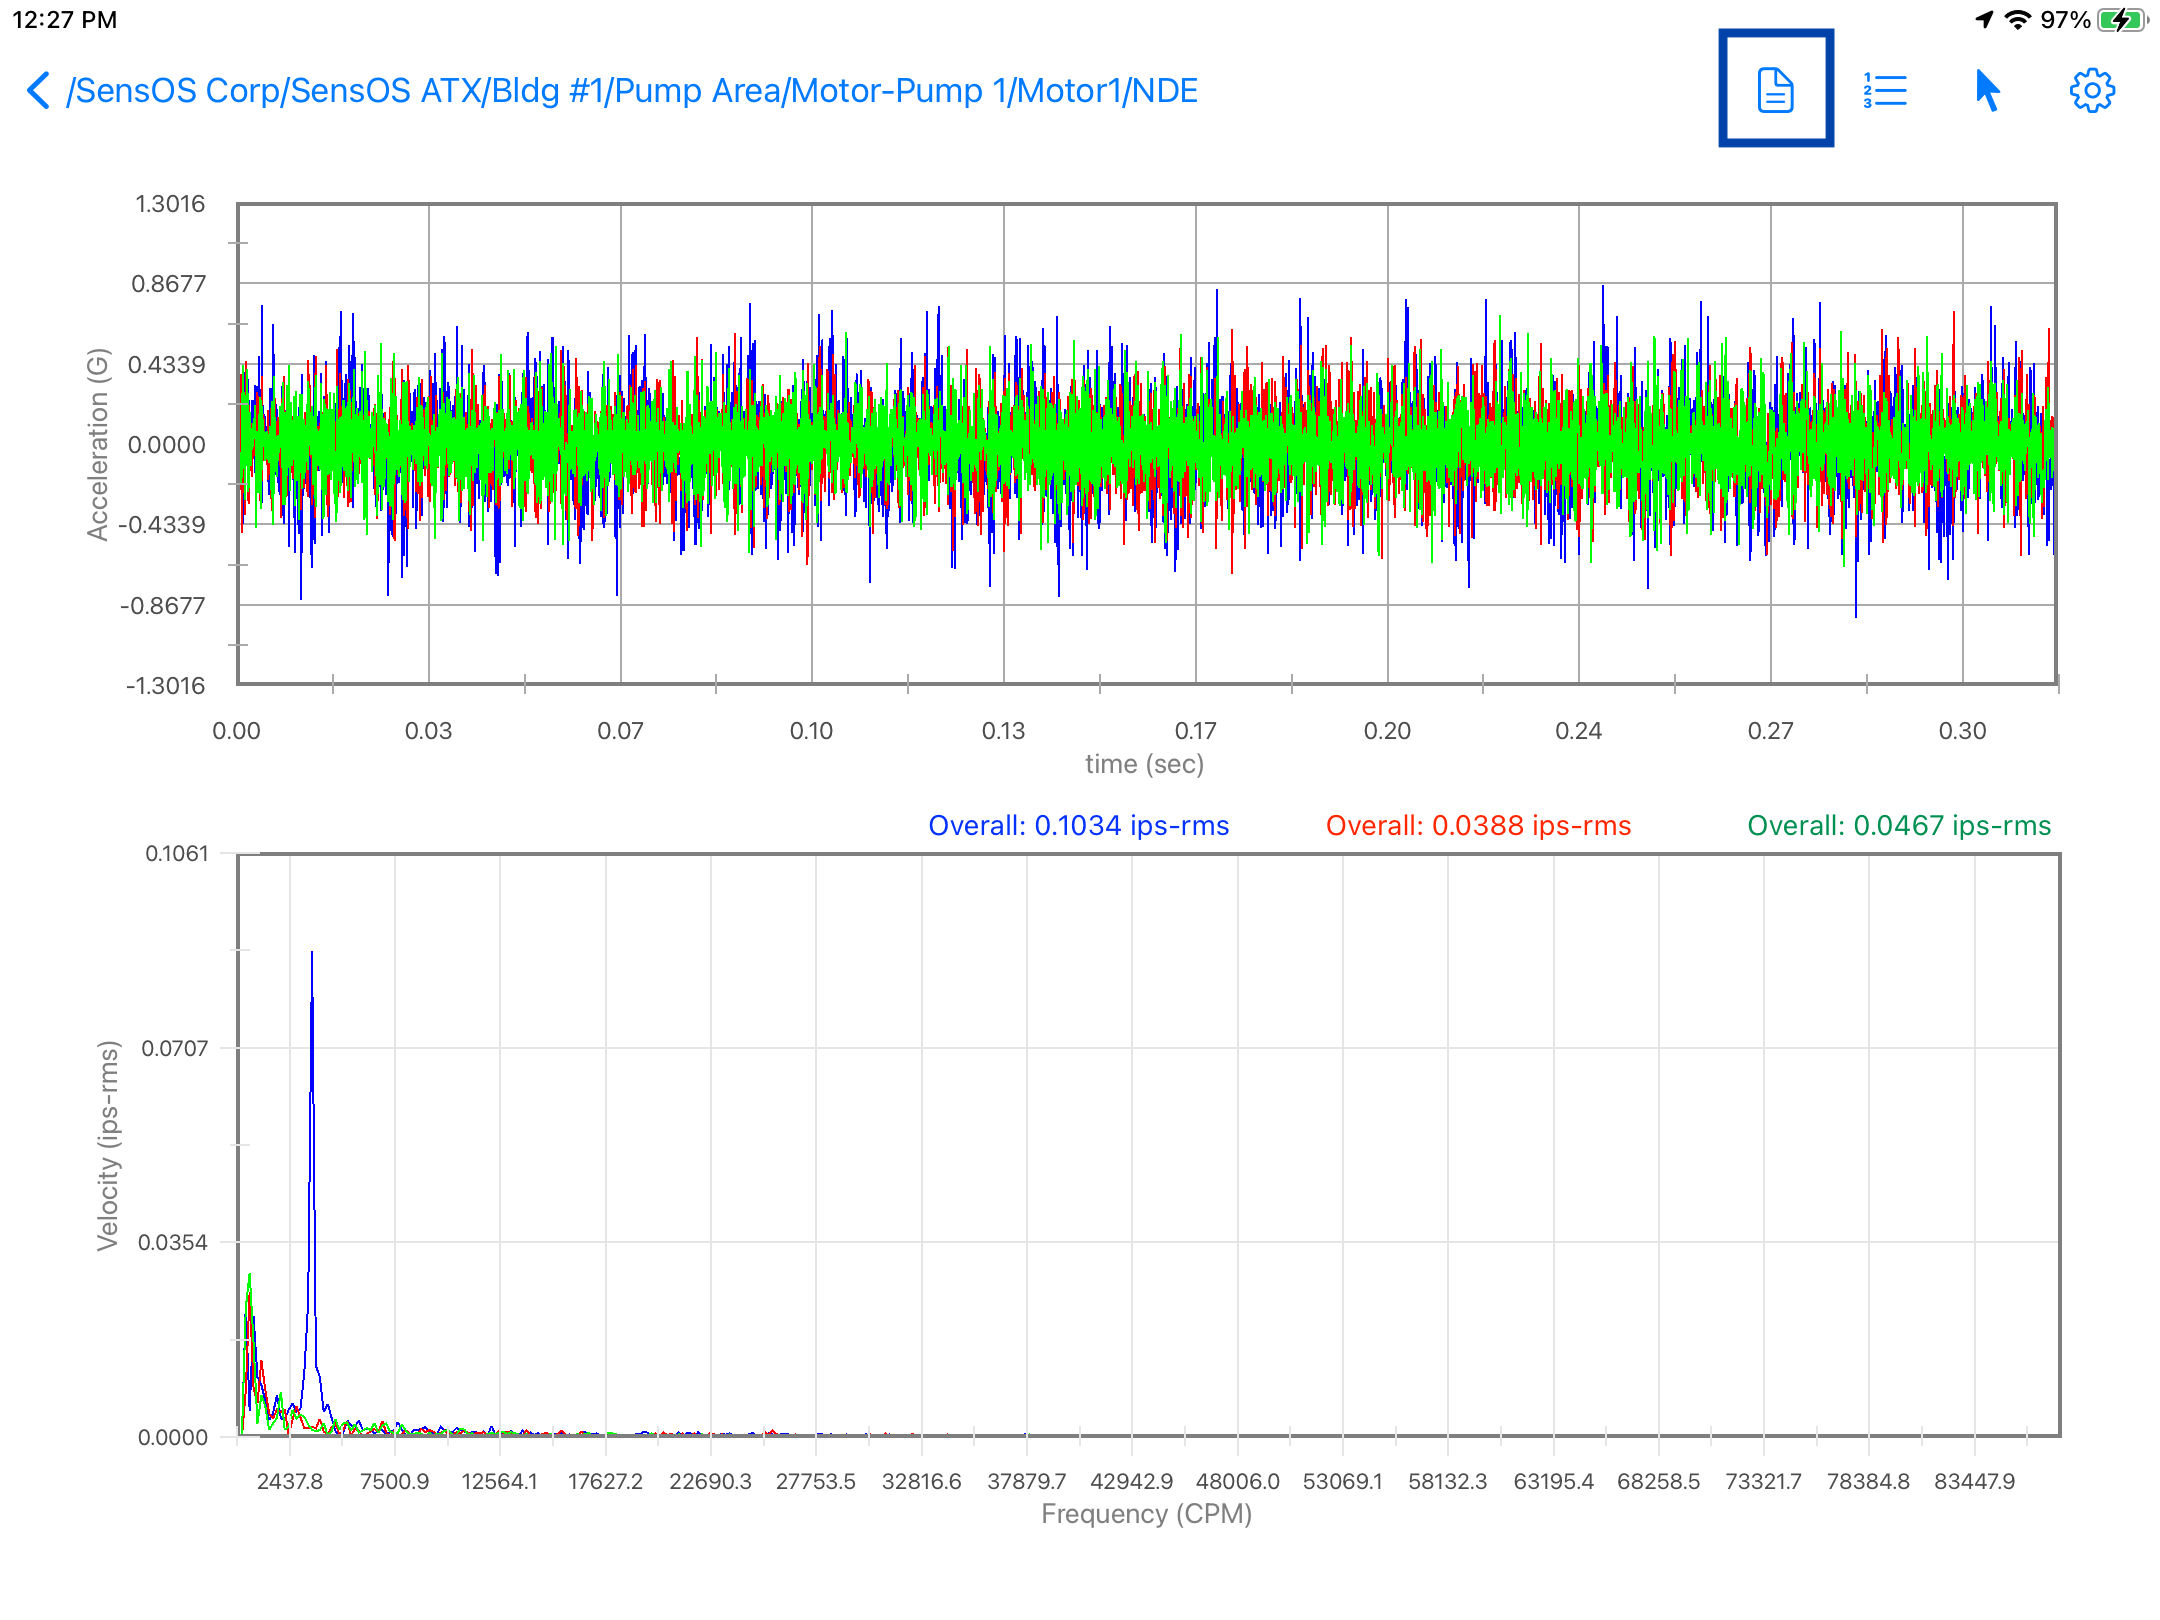Click the breadcrumb path ending in Motor1/NDE
This screenshot has height=1620, width=2160.
point(631,91)
